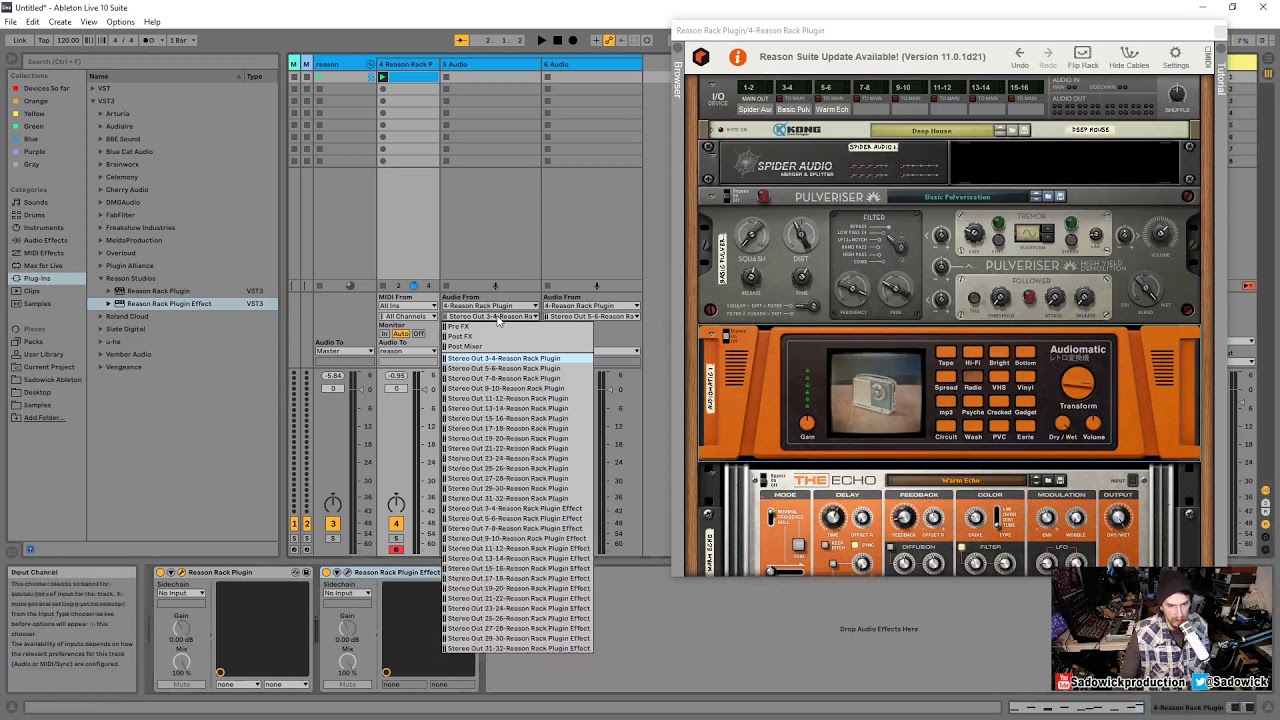1280x720 pixels.
Task: Select Plug-ins category in browser
Action: 36,278
